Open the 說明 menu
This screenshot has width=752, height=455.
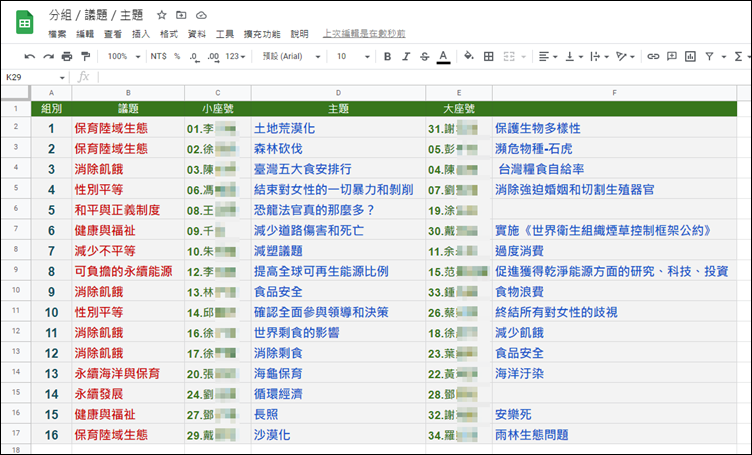pyautogui.click(x=299, y=34)
